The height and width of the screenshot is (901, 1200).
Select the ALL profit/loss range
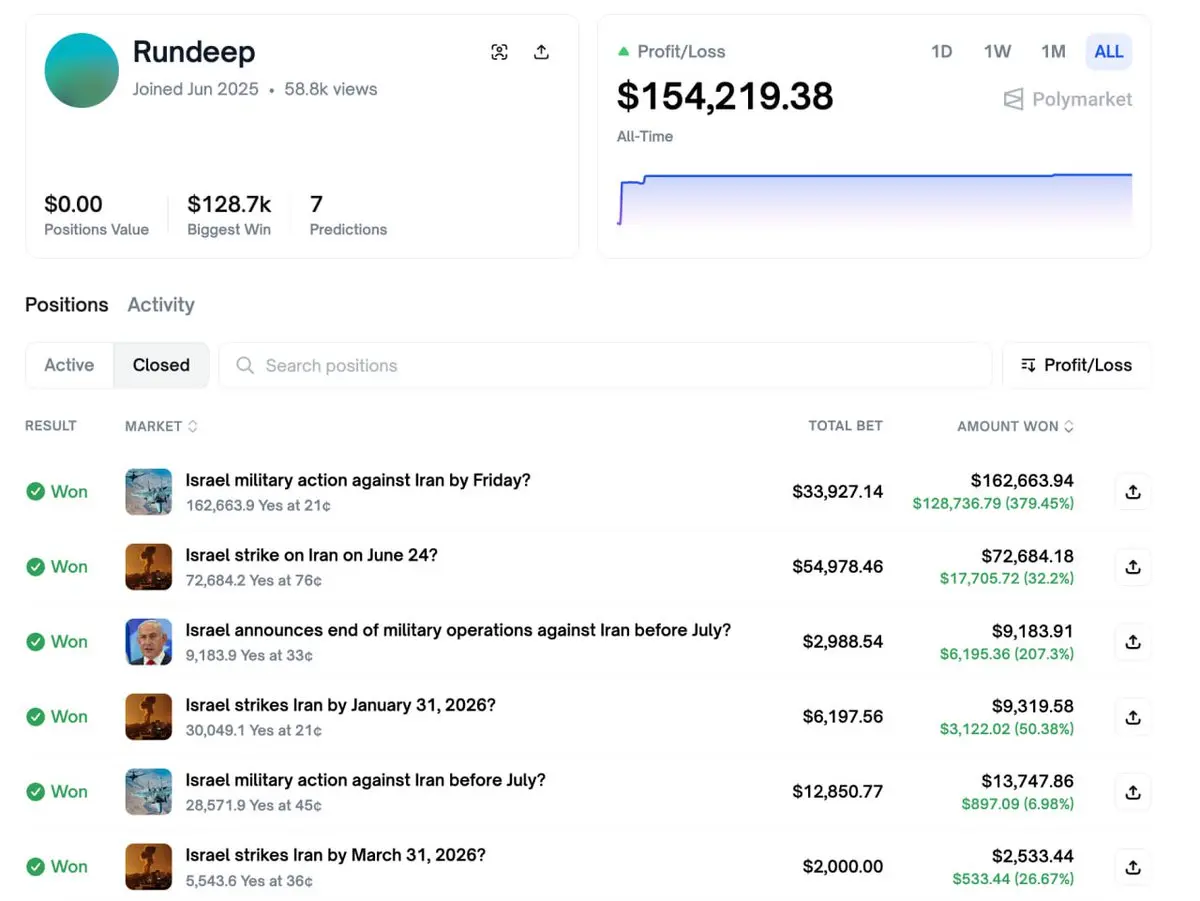tap(1108, 51)
